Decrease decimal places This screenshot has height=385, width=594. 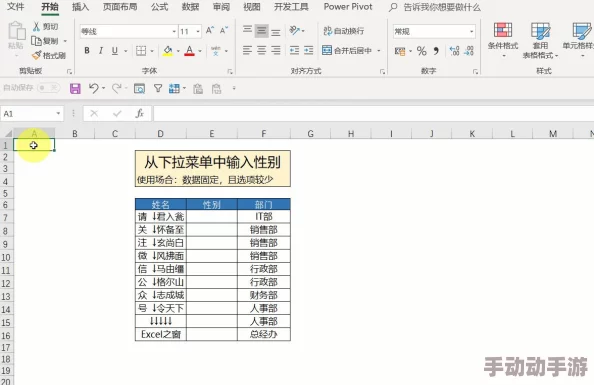469,51
